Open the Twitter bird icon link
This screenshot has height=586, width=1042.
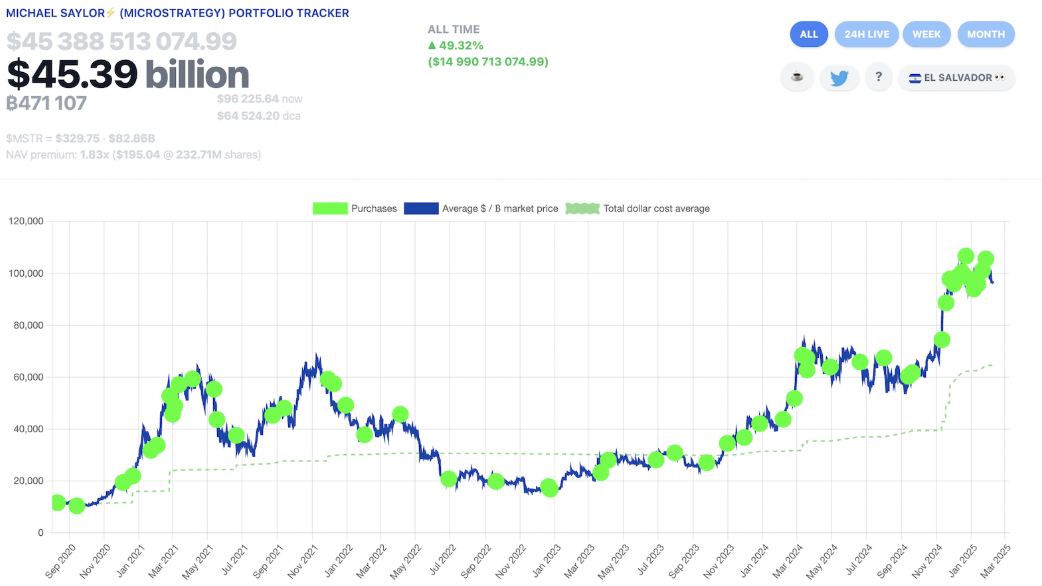[839, 77]
